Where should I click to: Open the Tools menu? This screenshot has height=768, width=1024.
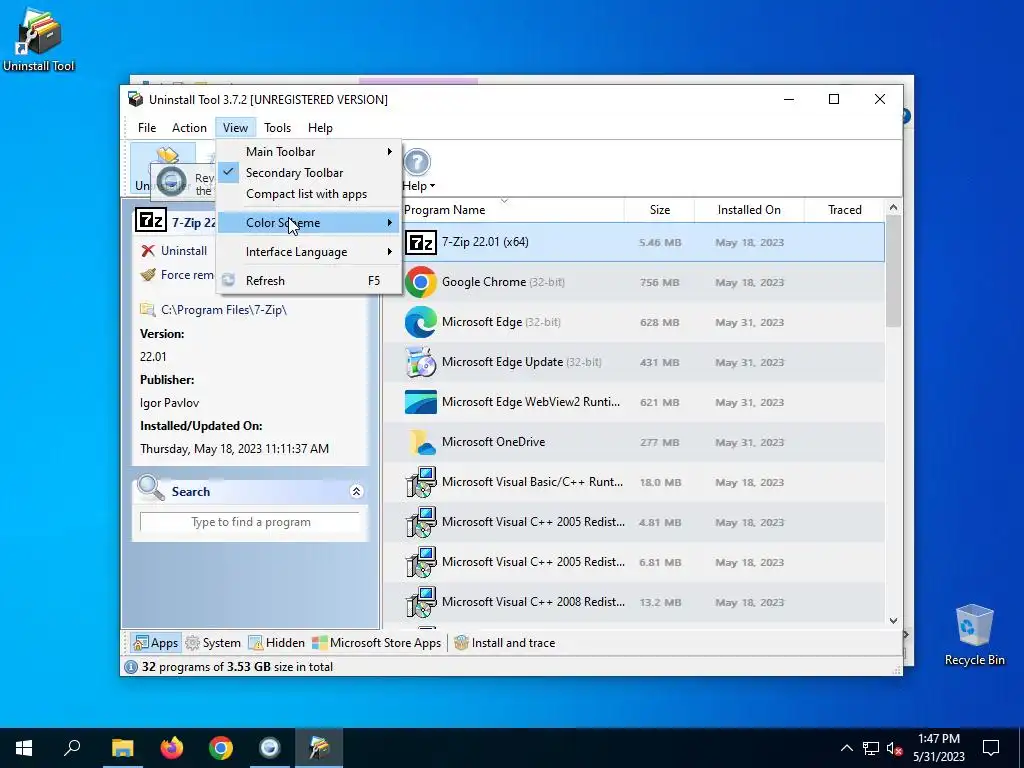point(278,128)
